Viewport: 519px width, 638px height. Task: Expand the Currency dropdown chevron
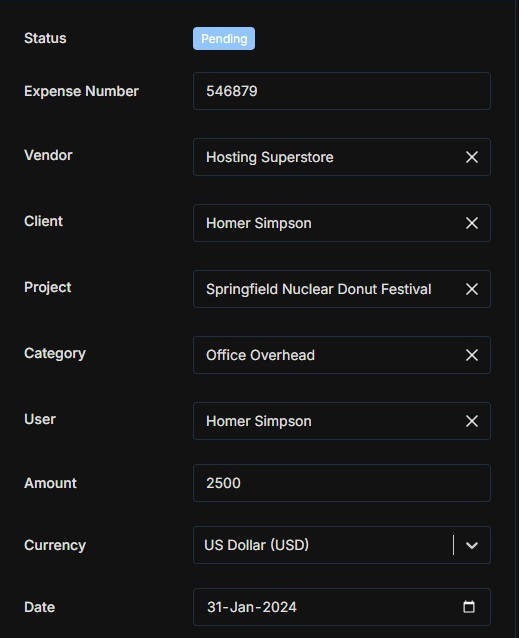(472, 545)
